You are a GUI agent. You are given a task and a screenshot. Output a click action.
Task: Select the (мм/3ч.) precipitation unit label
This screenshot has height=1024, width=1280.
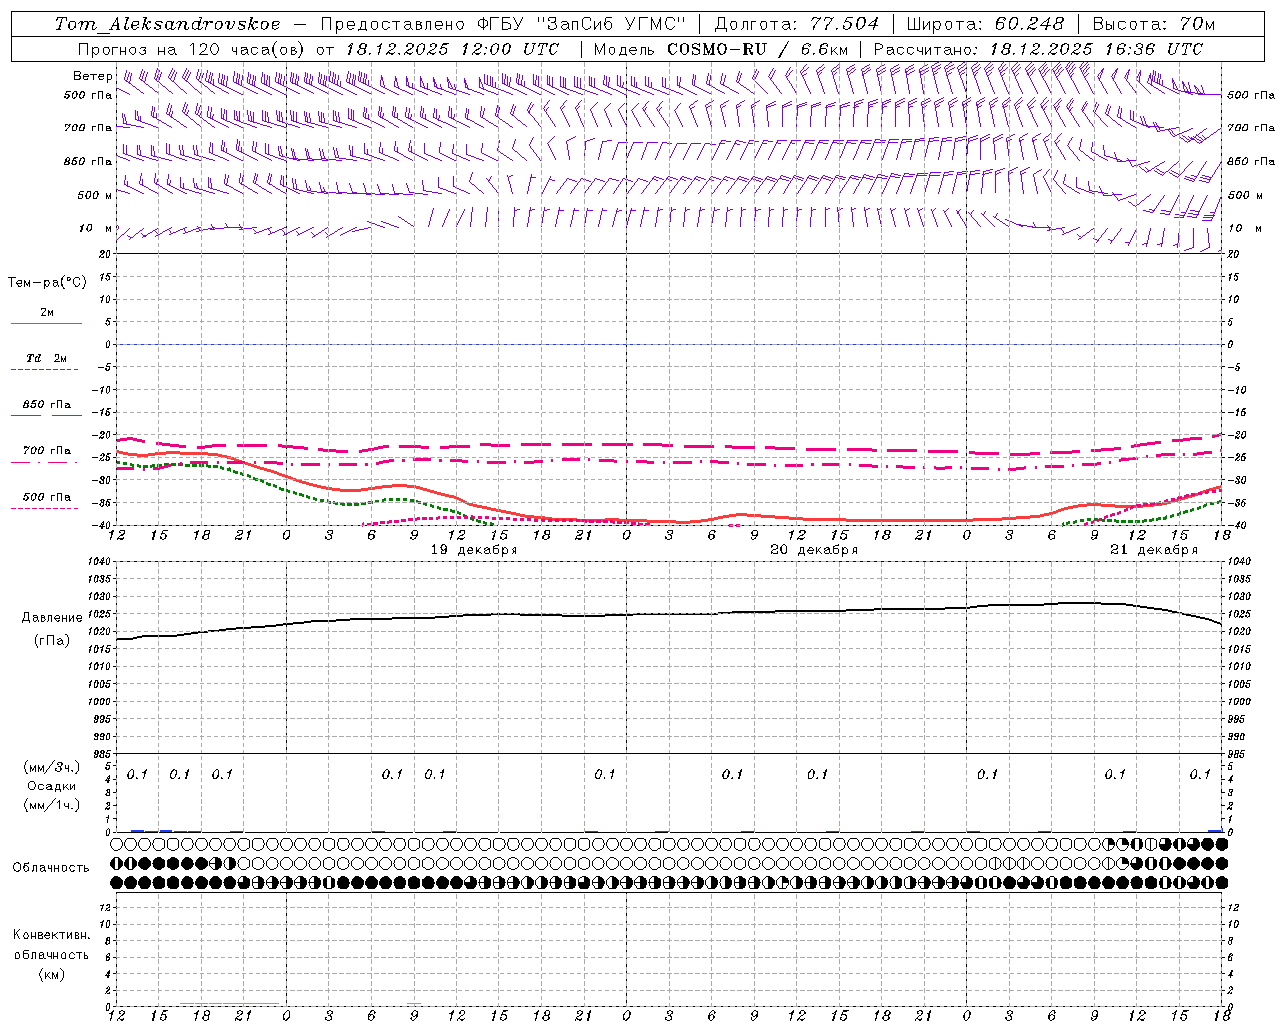52,767
